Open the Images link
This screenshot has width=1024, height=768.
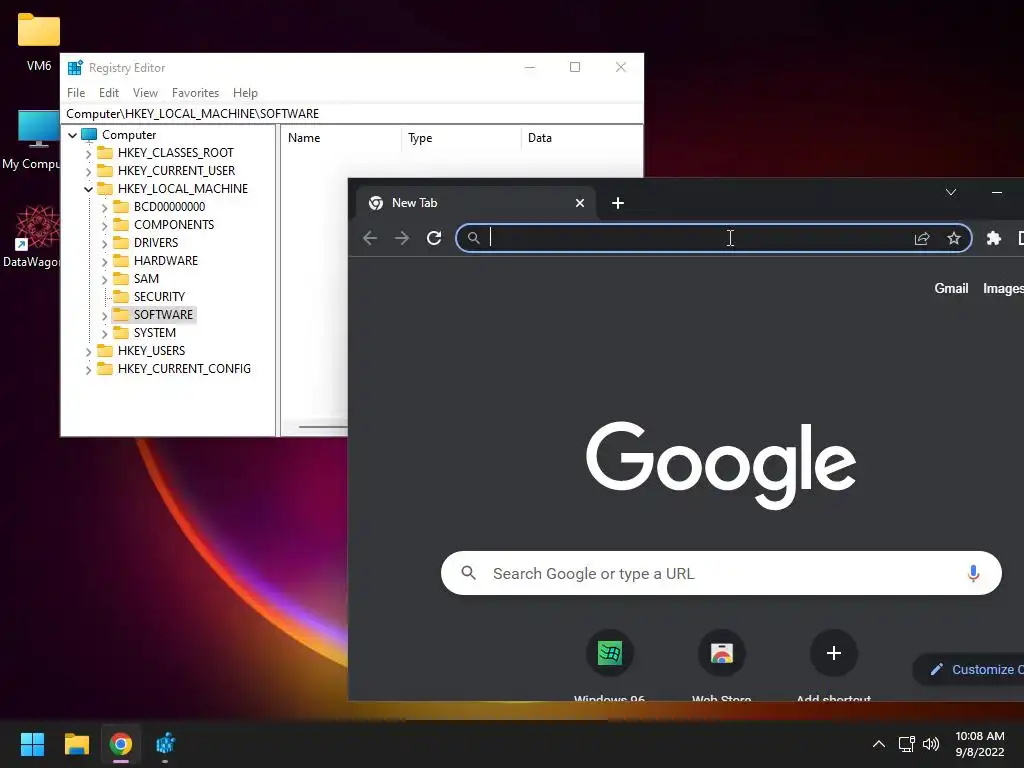click(1003, 288)
